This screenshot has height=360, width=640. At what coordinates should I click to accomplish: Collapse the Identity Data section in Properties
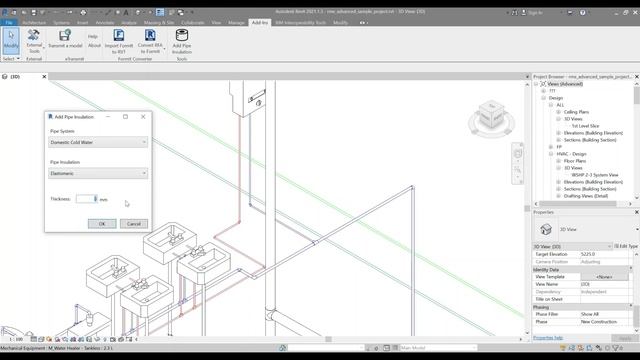click(631, 269)
